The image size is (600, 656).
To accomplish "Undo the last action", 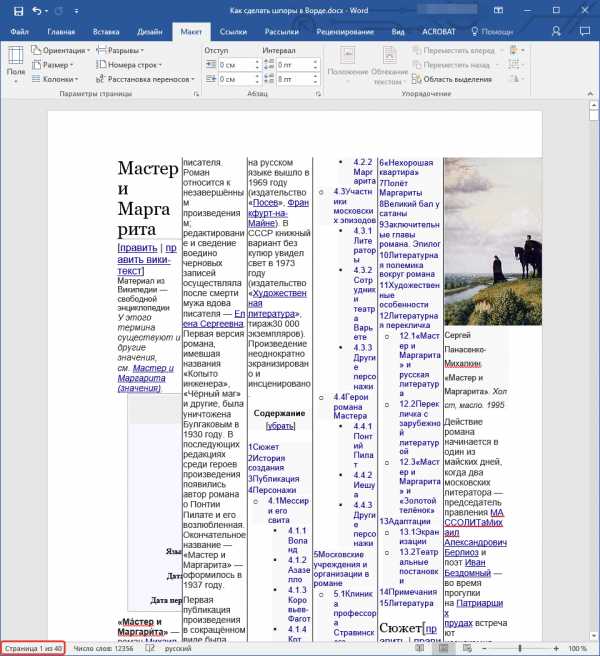I will coord(36,11).
